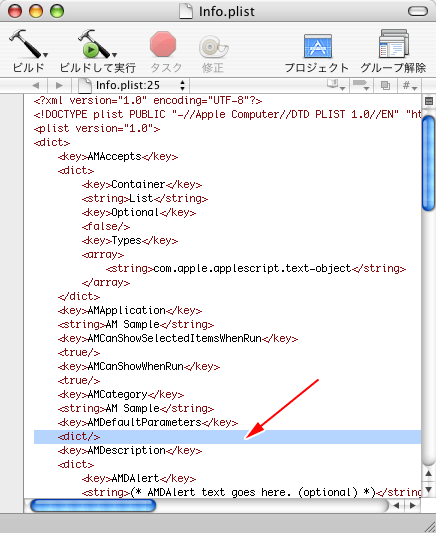Go forward with the right navigation arrow
436x533 pixels.
pyautogui.click(x=59, y=85)
